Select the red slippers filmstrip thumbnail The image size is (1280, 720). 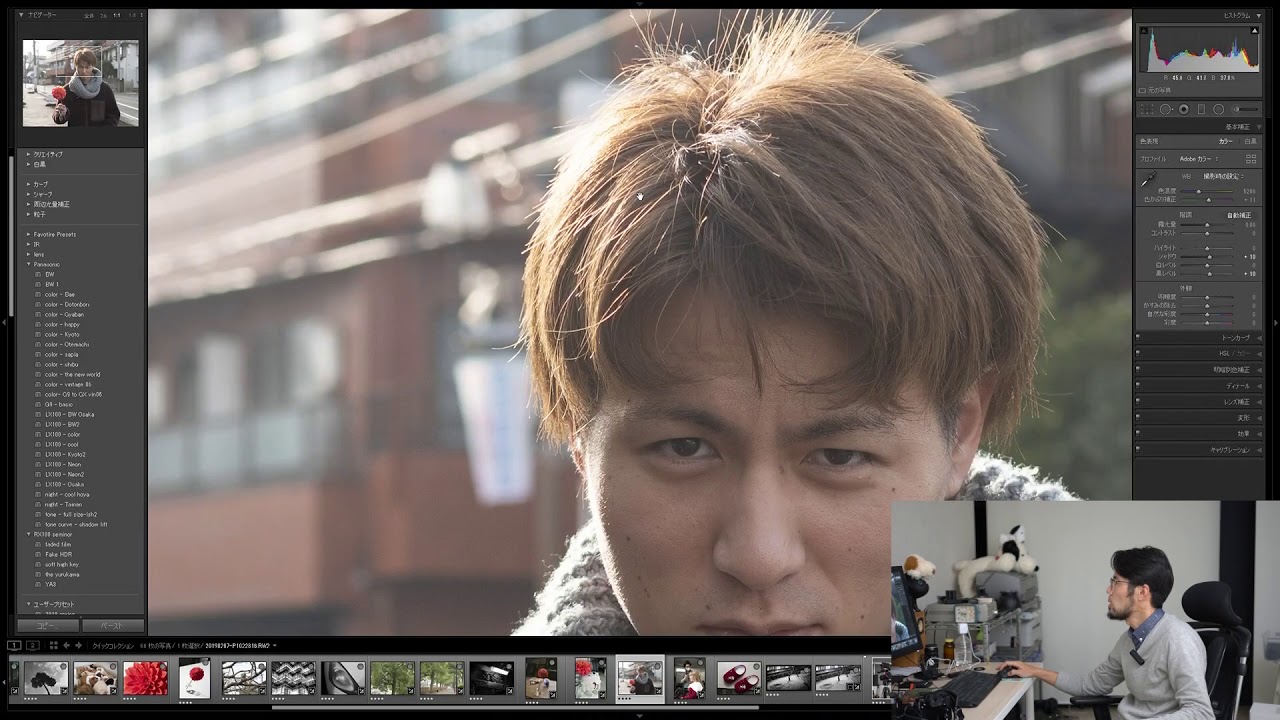(x=738, y=677)
